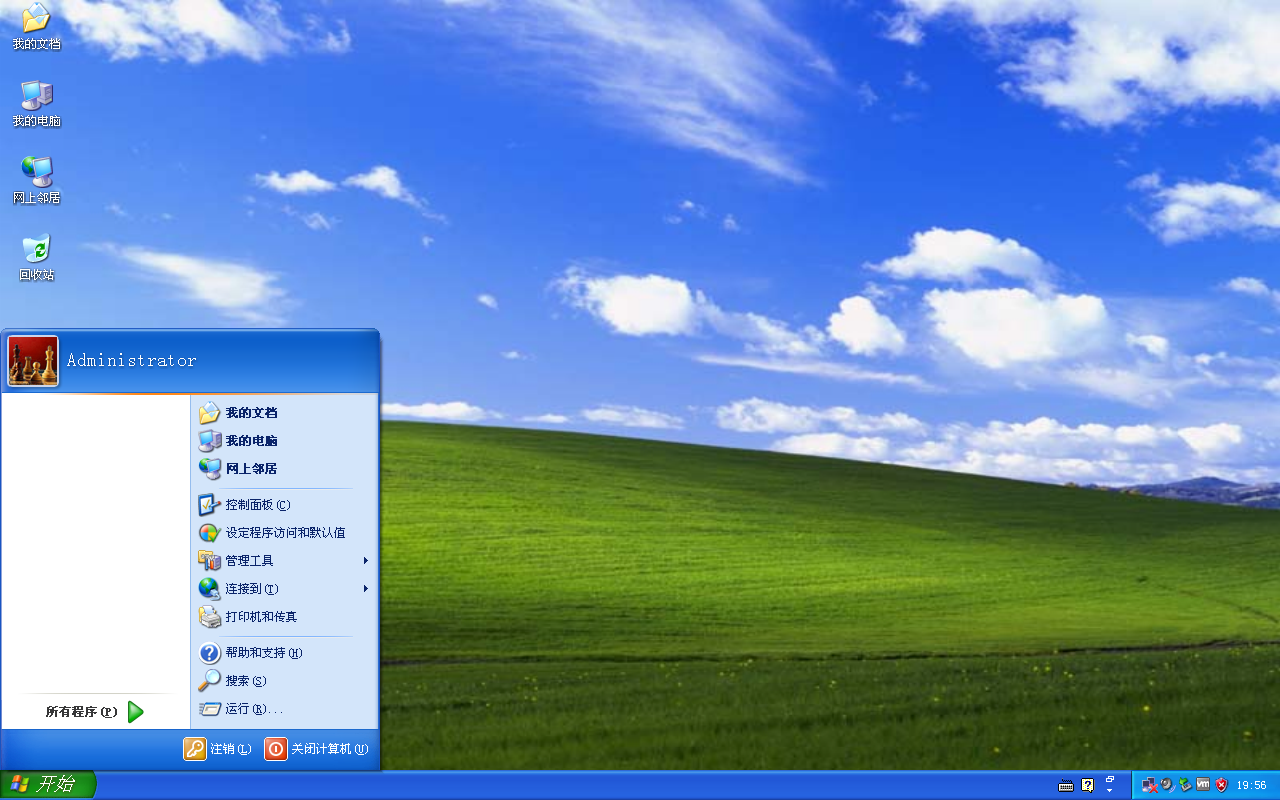Select 网上邻居 desktop icon
This screenshot has width=1280, height=800.
click(x=36, y=181)
